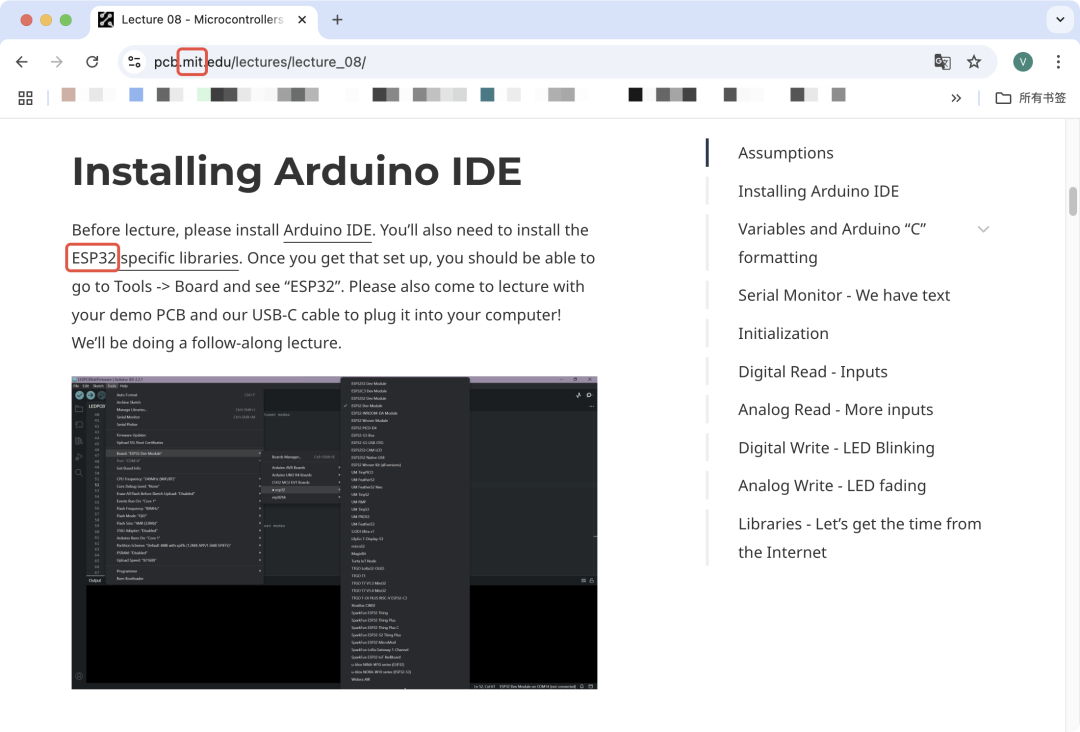Open the green V profile avatar

[x=1023, y=62]
